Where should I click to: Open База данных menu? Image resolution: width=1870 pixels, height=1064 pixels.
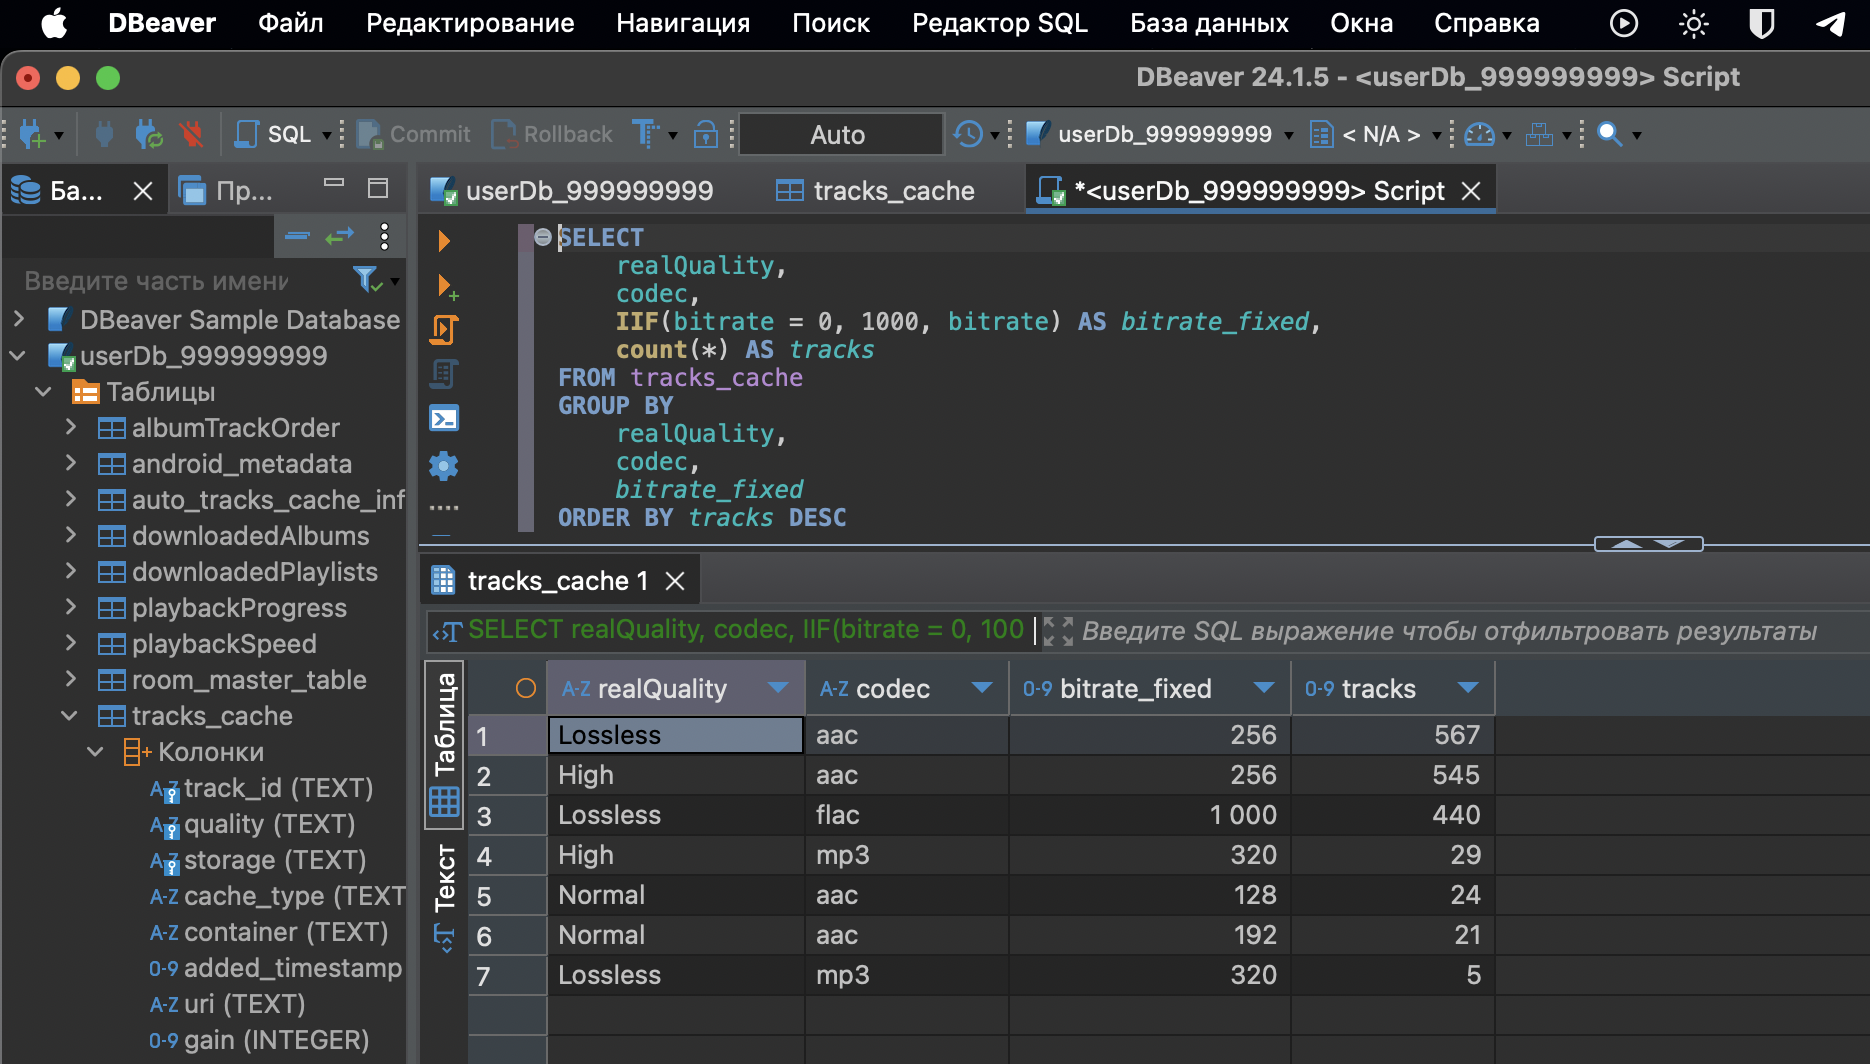(x=1209, y=23)
